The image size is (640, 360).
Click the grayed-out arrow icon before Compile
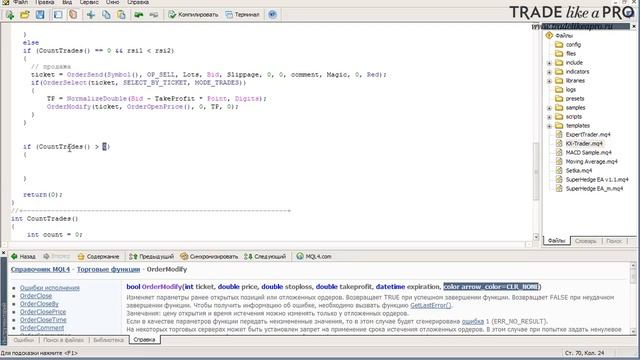coord(153,15)
